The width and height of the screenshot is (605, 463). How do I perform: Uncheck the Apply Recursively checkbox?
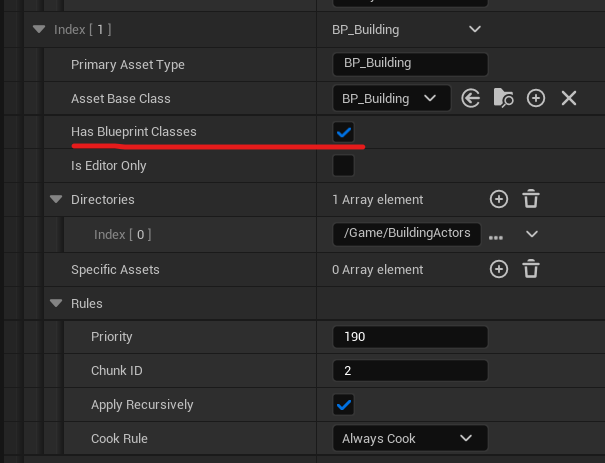(343, 405)
